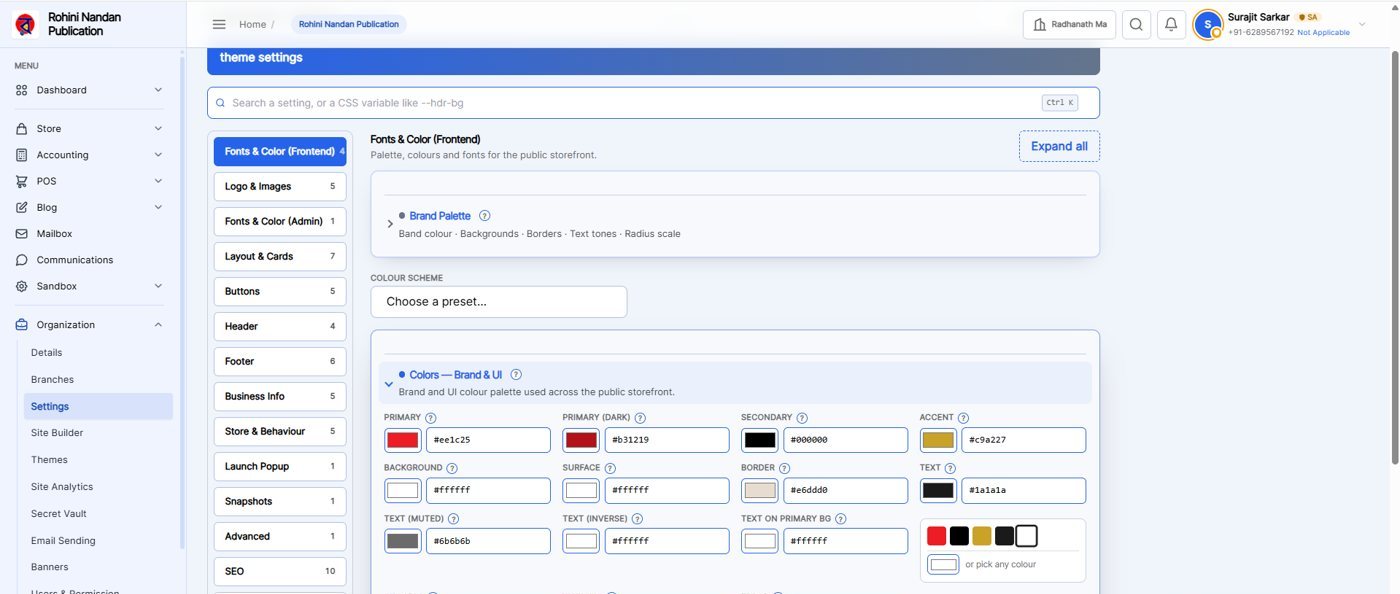Click the Rohini Nandan Publication logo

coord(26,24)
